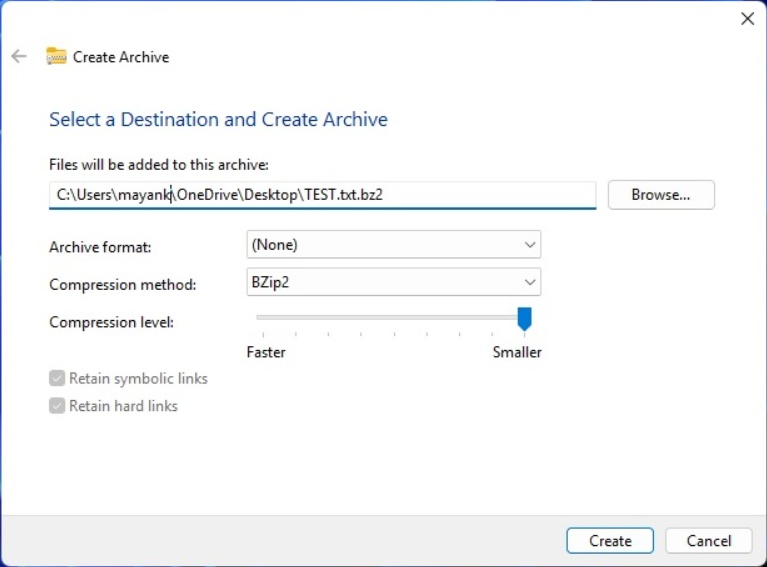Click the compression level slider handle
Viewport: 767px width, 567px height.
[x=524, y=319]
